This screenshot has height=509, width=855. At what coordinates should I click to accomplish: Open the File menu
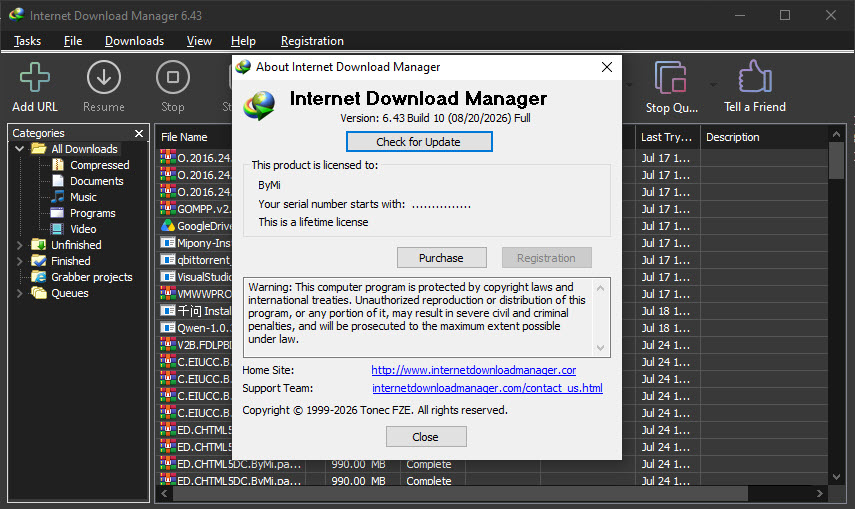pos(73,41)
